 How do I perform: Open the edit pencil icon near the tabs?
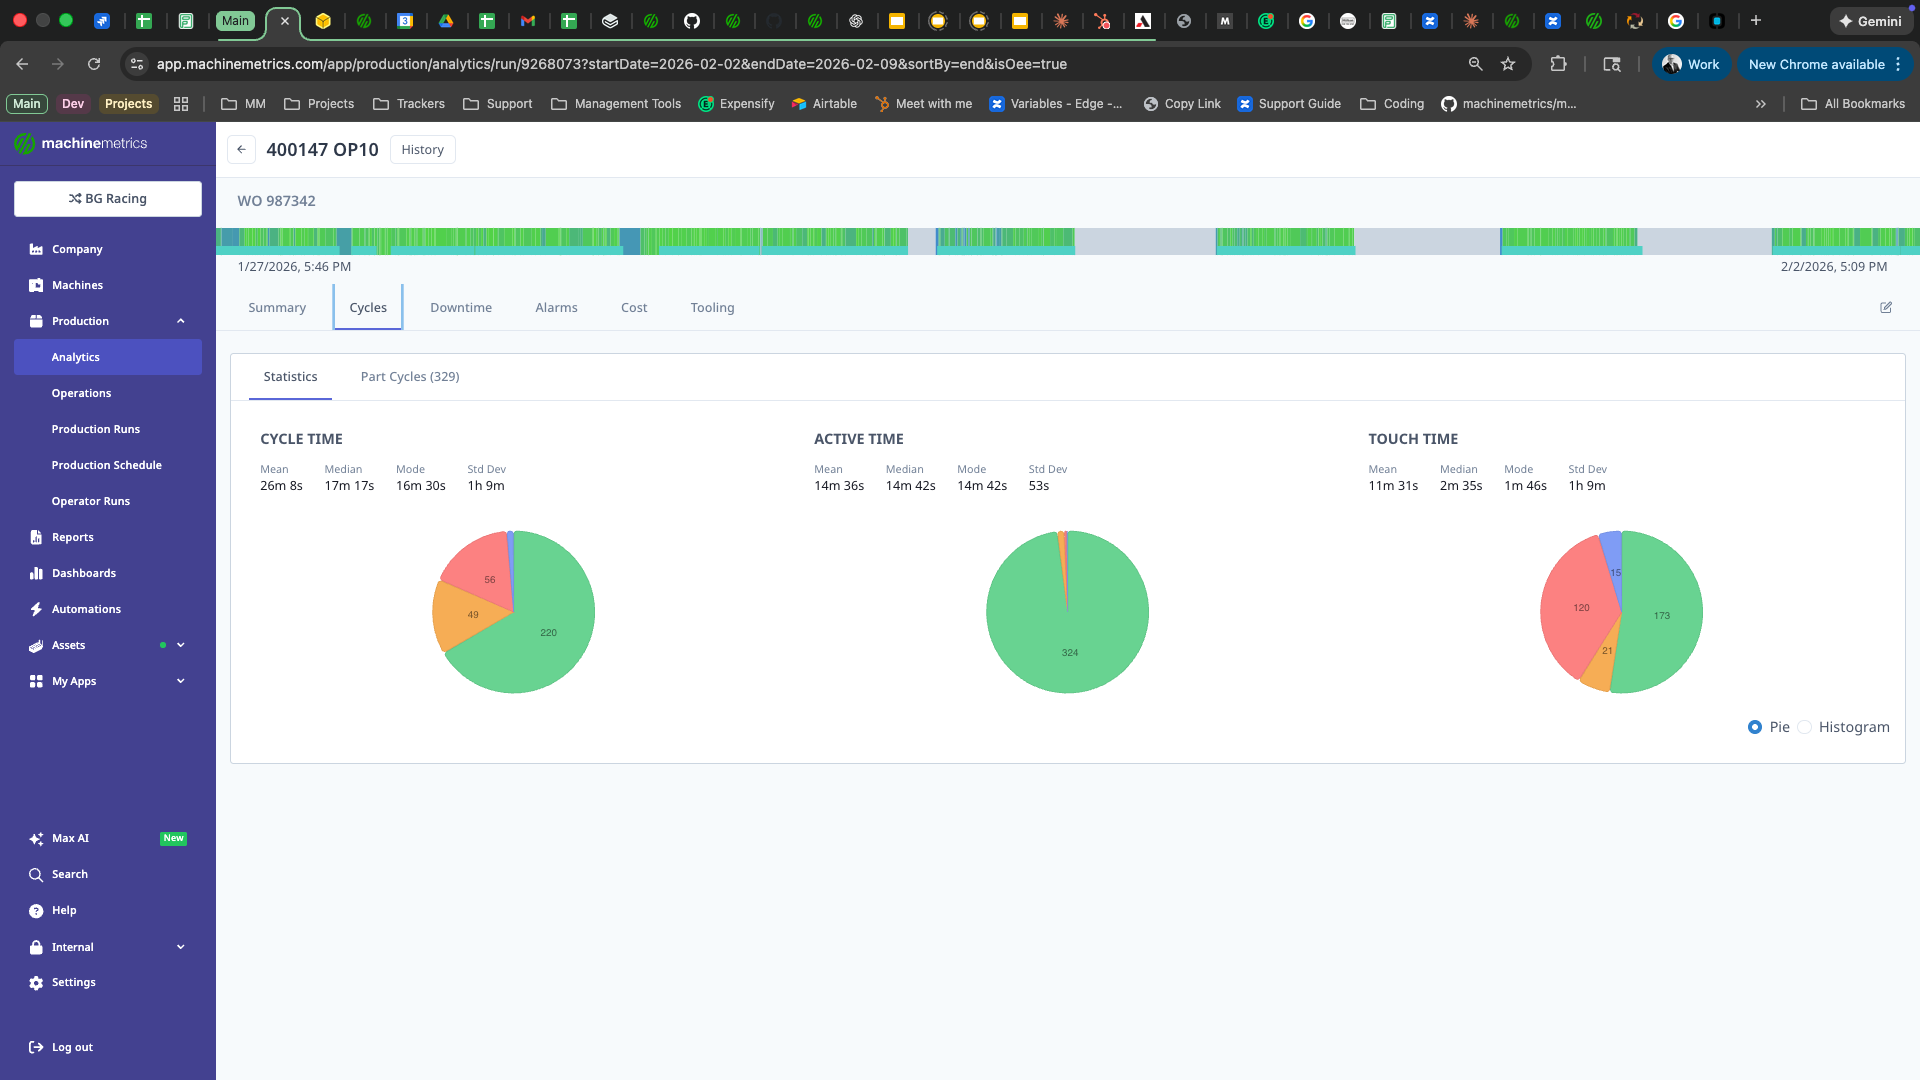tap(1887, 308)
